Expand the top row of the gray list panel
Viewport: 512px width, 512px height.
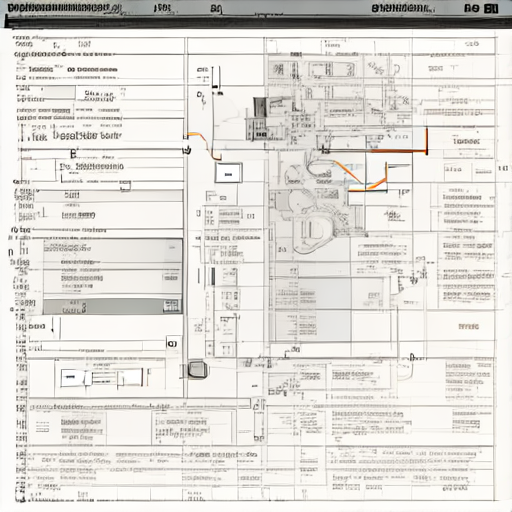(113, 248)
